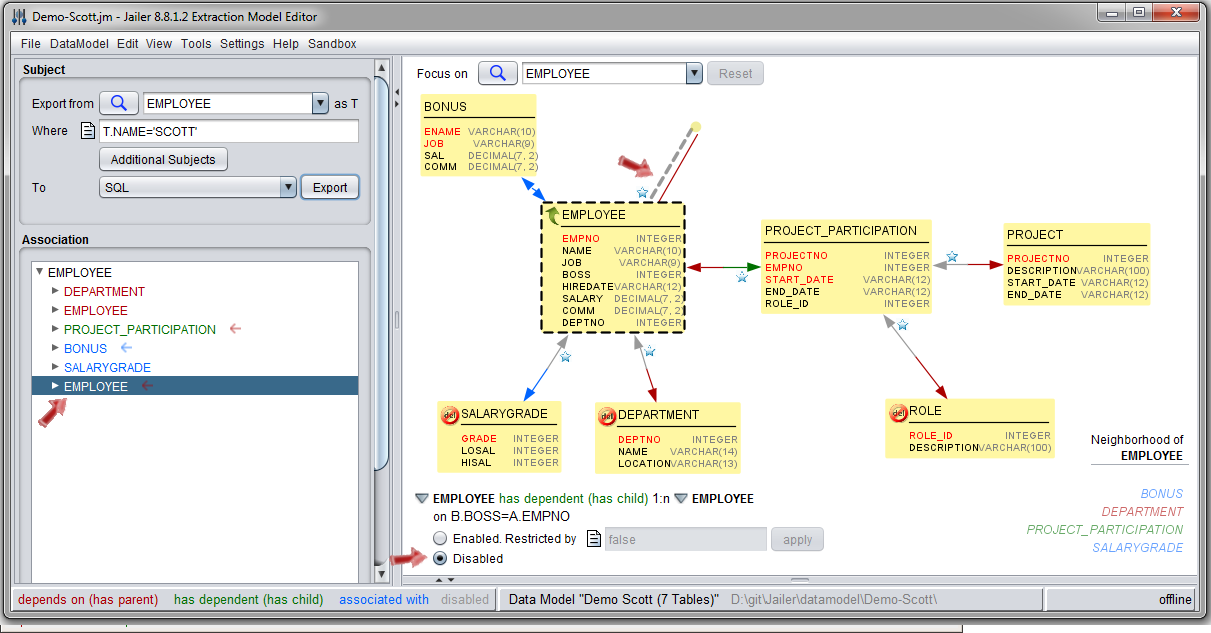This screenshot has width=1211, height=633.
Task: Click the Association panel vertical scrollbar
Action: 380,300
